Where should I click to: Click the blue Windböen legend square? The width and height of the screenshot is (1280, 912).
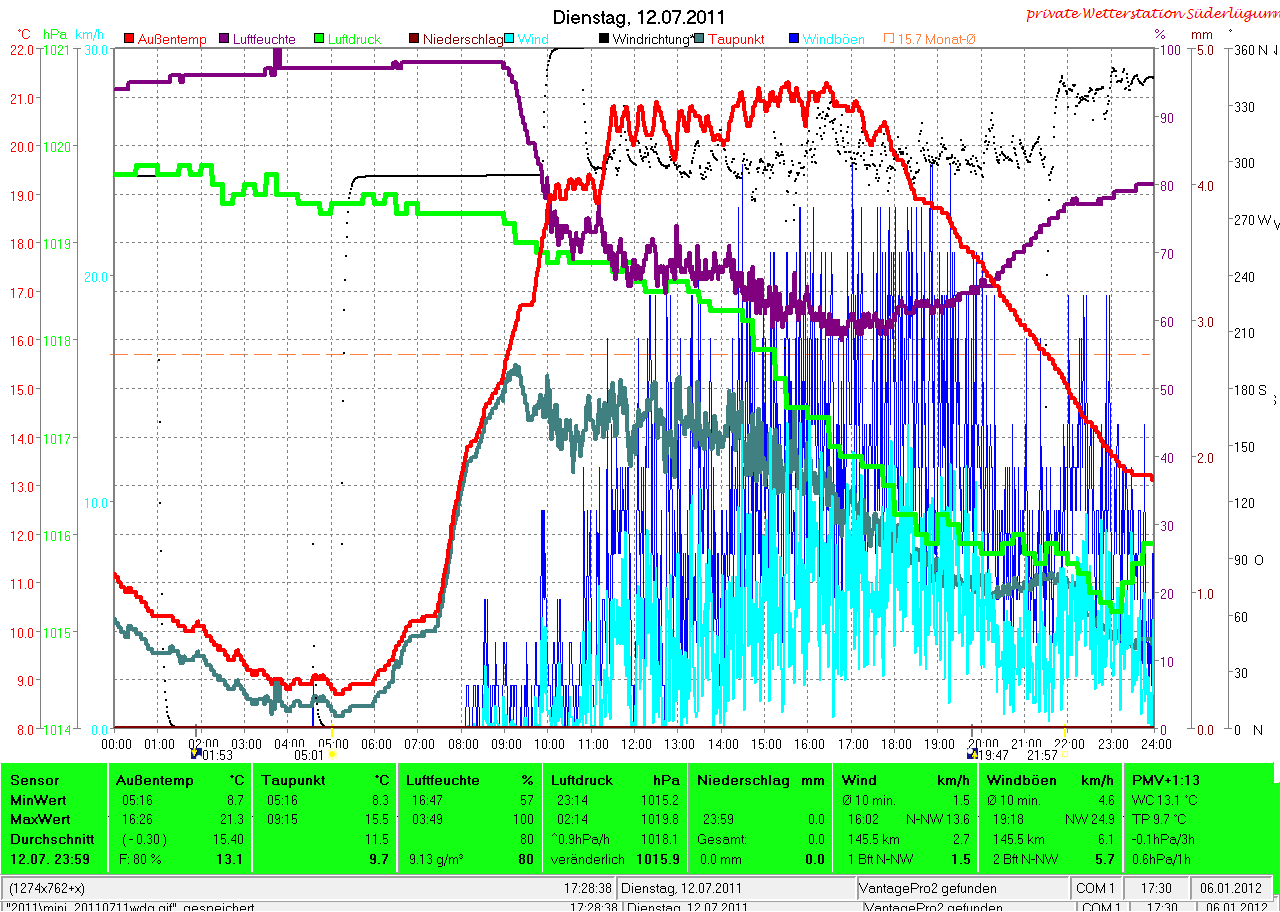click(794, 39)
